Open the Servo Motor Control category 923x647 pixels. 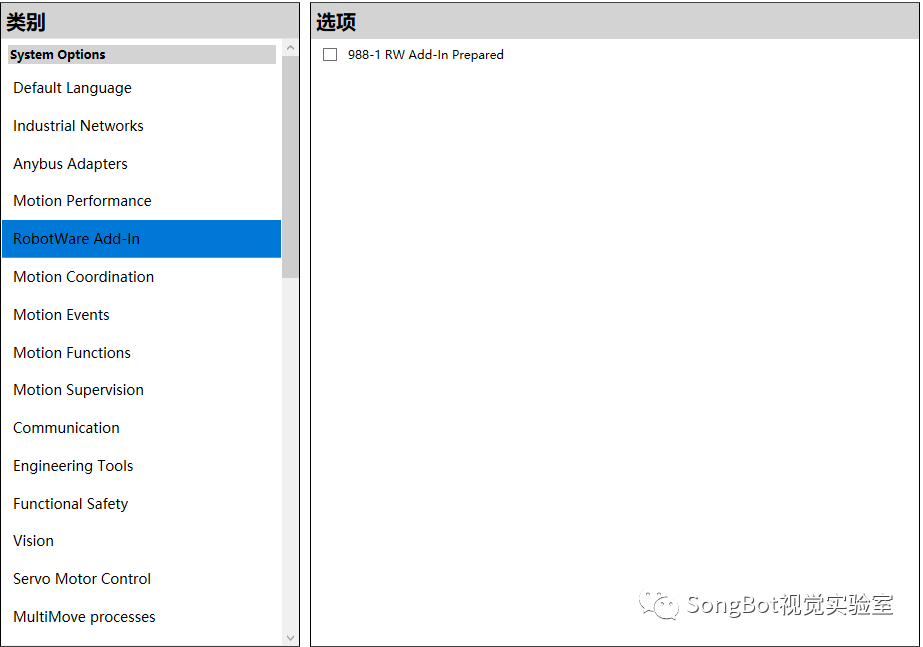(142, 579)
